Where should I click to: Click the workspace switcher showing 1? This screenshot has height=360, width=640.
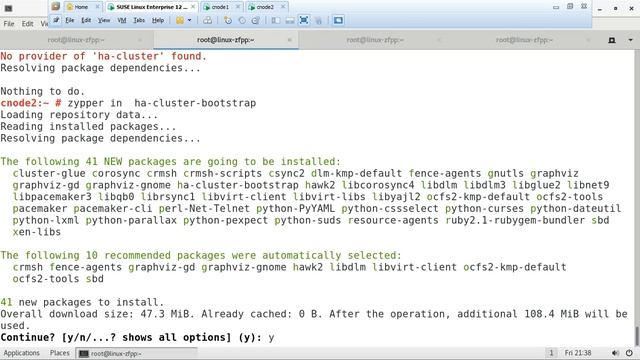pyautogui.click(x=551, y=353)
